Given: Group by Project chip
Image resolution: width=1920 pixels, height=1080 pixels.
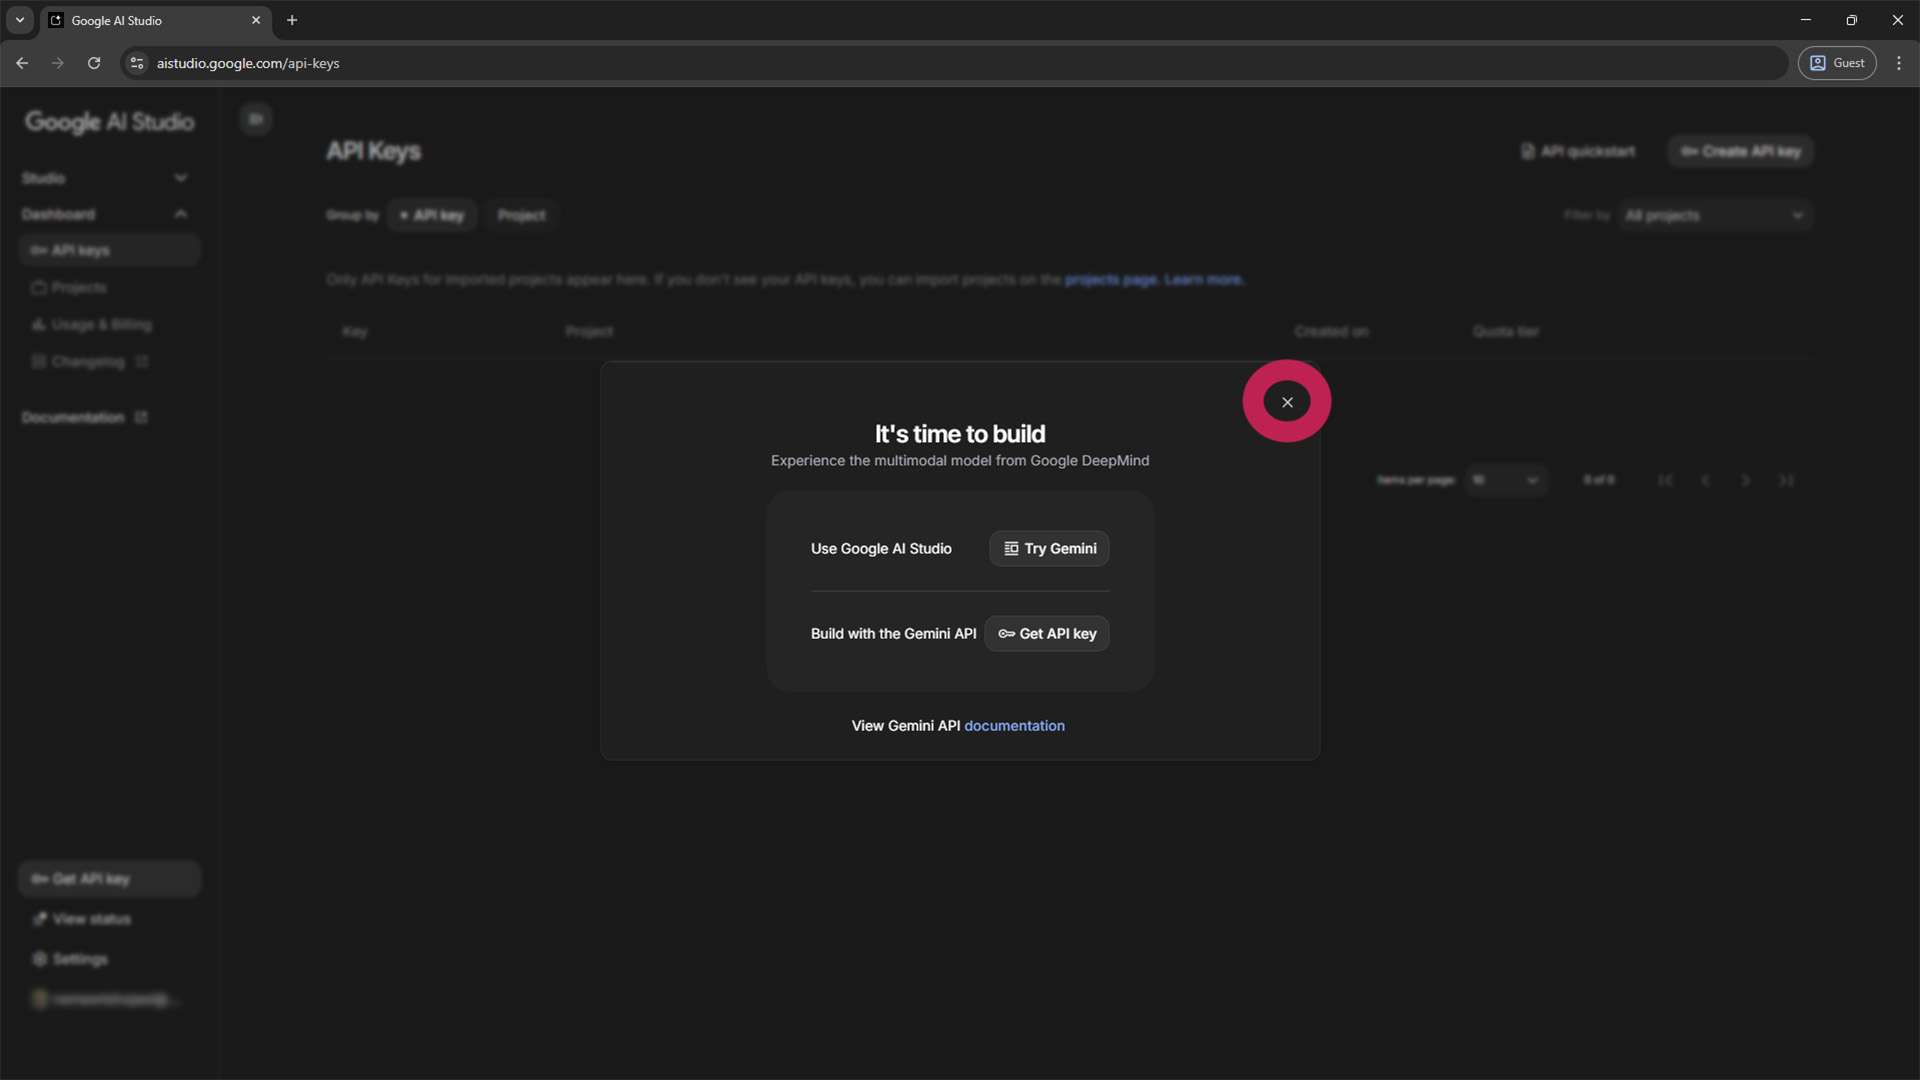Looking at the screenshot, I should [522, 215].
